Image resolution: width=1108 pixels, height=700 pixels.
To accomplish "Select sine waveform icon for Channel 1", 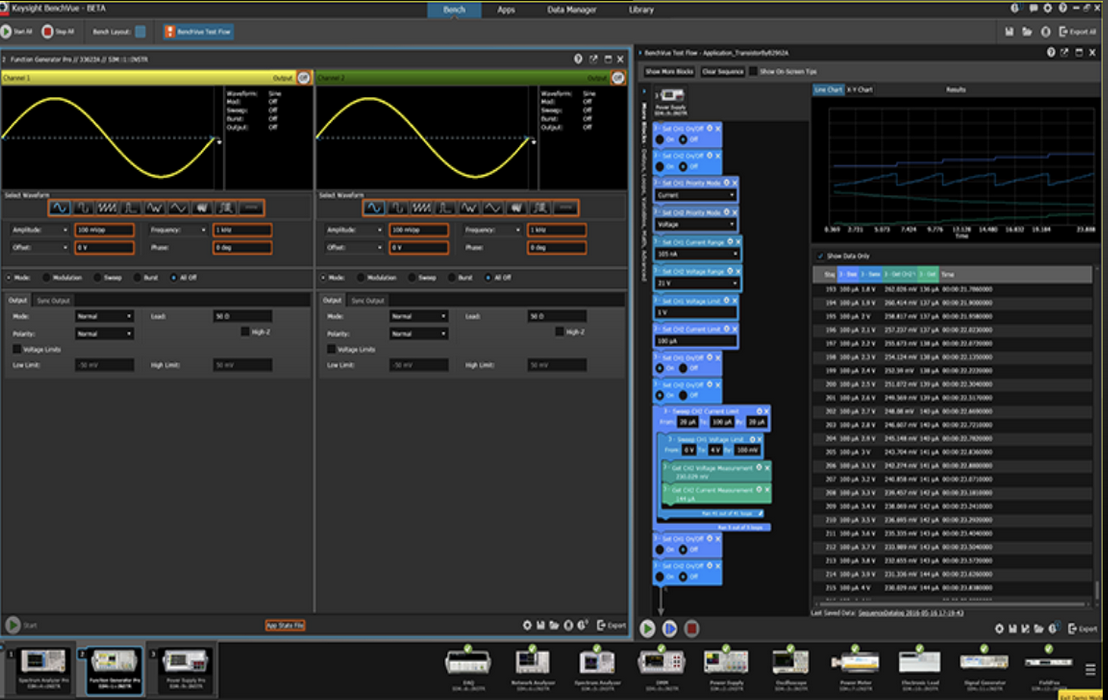I will pos(60,207).
